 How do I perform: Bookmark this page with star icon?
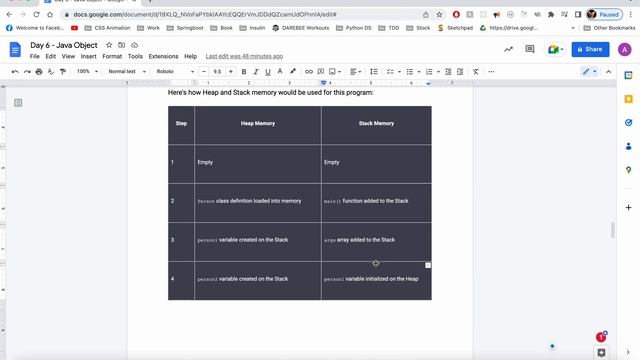point(439,14)
